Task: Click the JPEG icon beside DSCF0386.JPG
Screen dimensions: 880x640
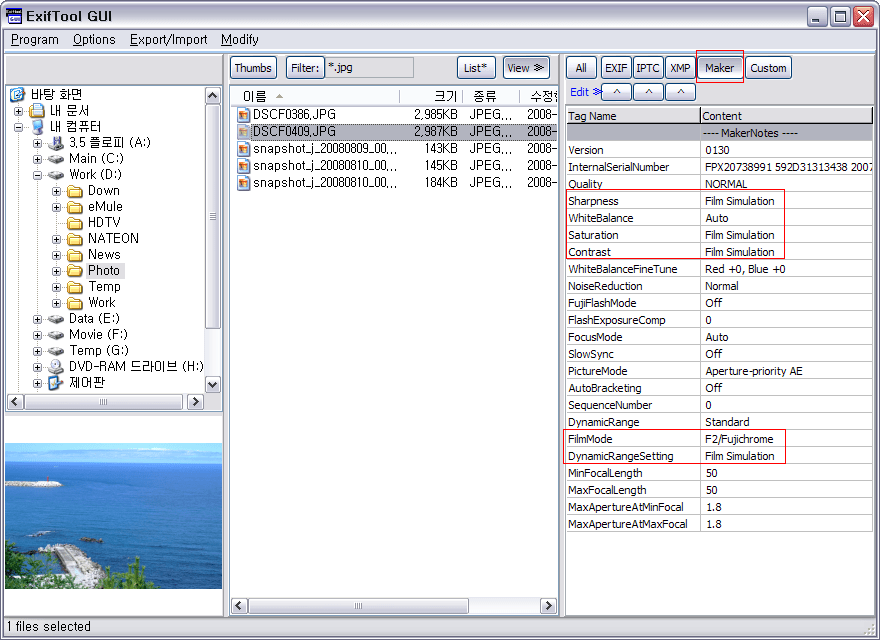Action: click(243, 115)
